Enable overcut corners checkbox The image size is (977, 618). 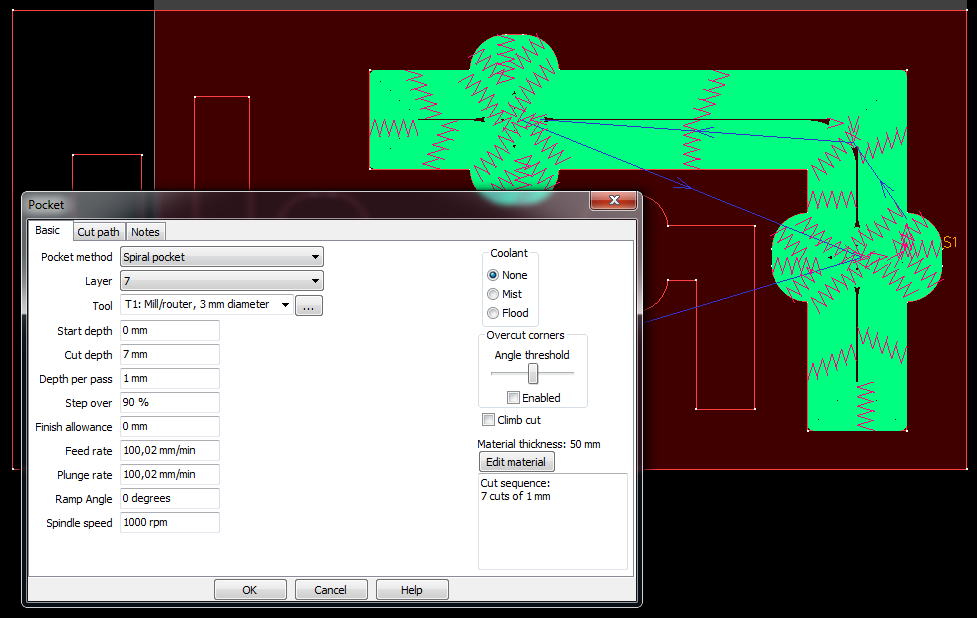click(513, 398)
